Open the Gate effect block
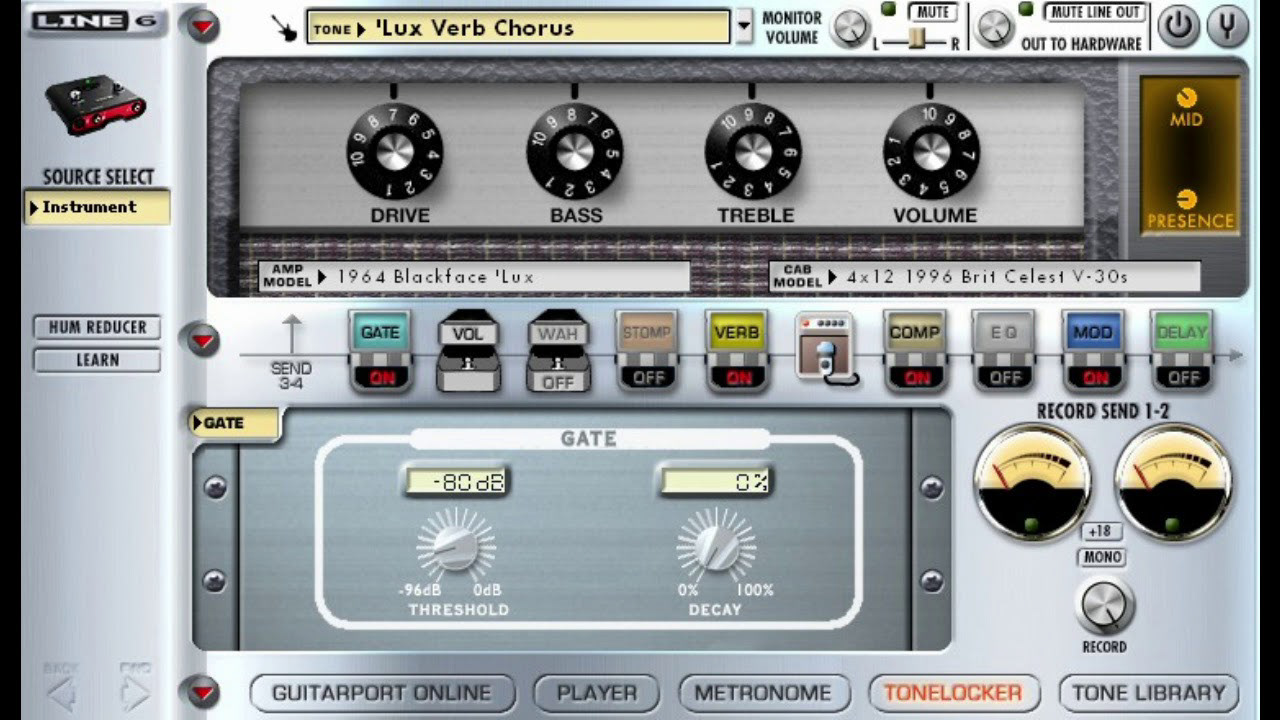The image size is (1280, 720). 380,333
